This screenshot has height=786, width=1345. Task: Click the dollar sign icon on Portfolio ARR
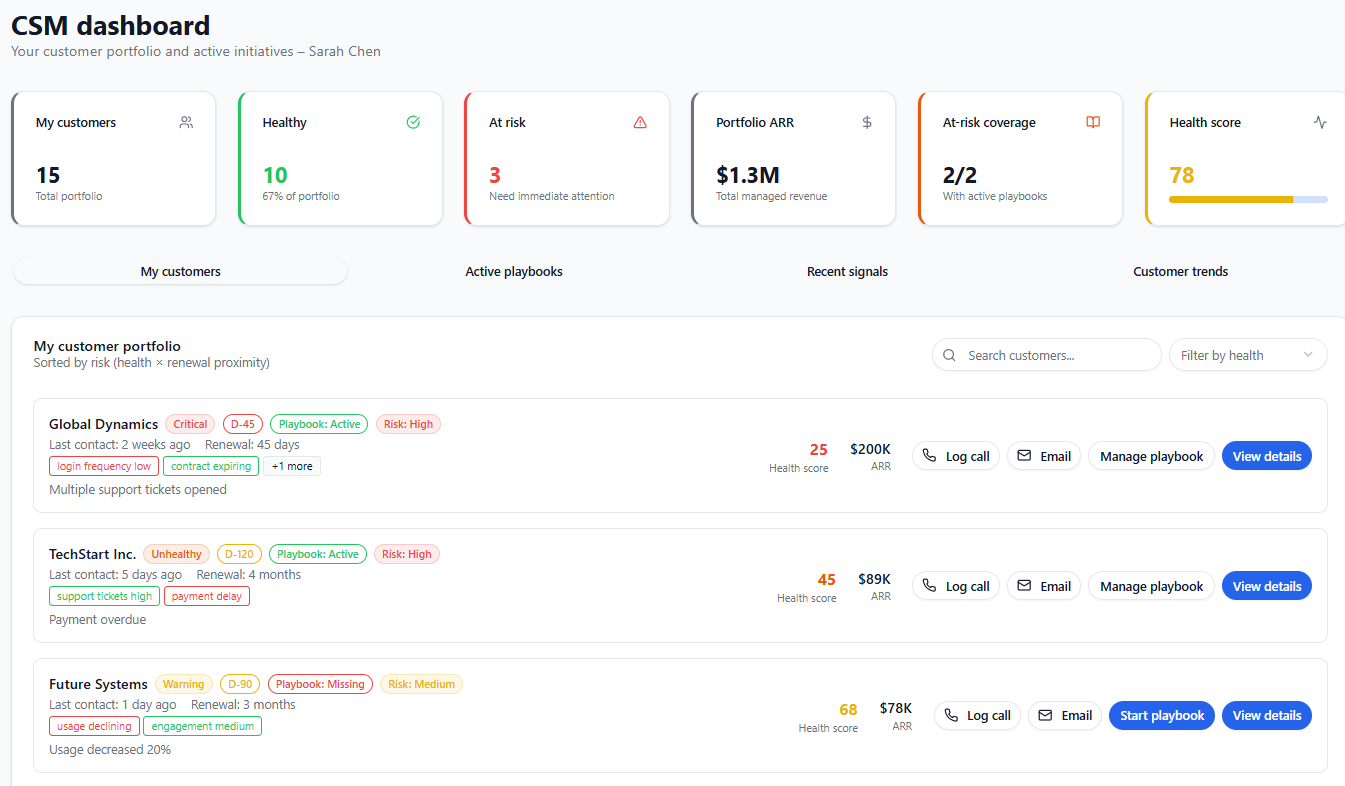(867, 122)
